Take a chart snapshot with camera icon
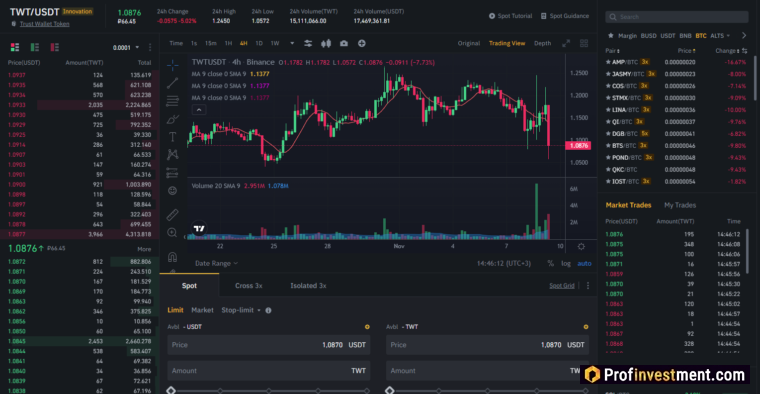 344,43
